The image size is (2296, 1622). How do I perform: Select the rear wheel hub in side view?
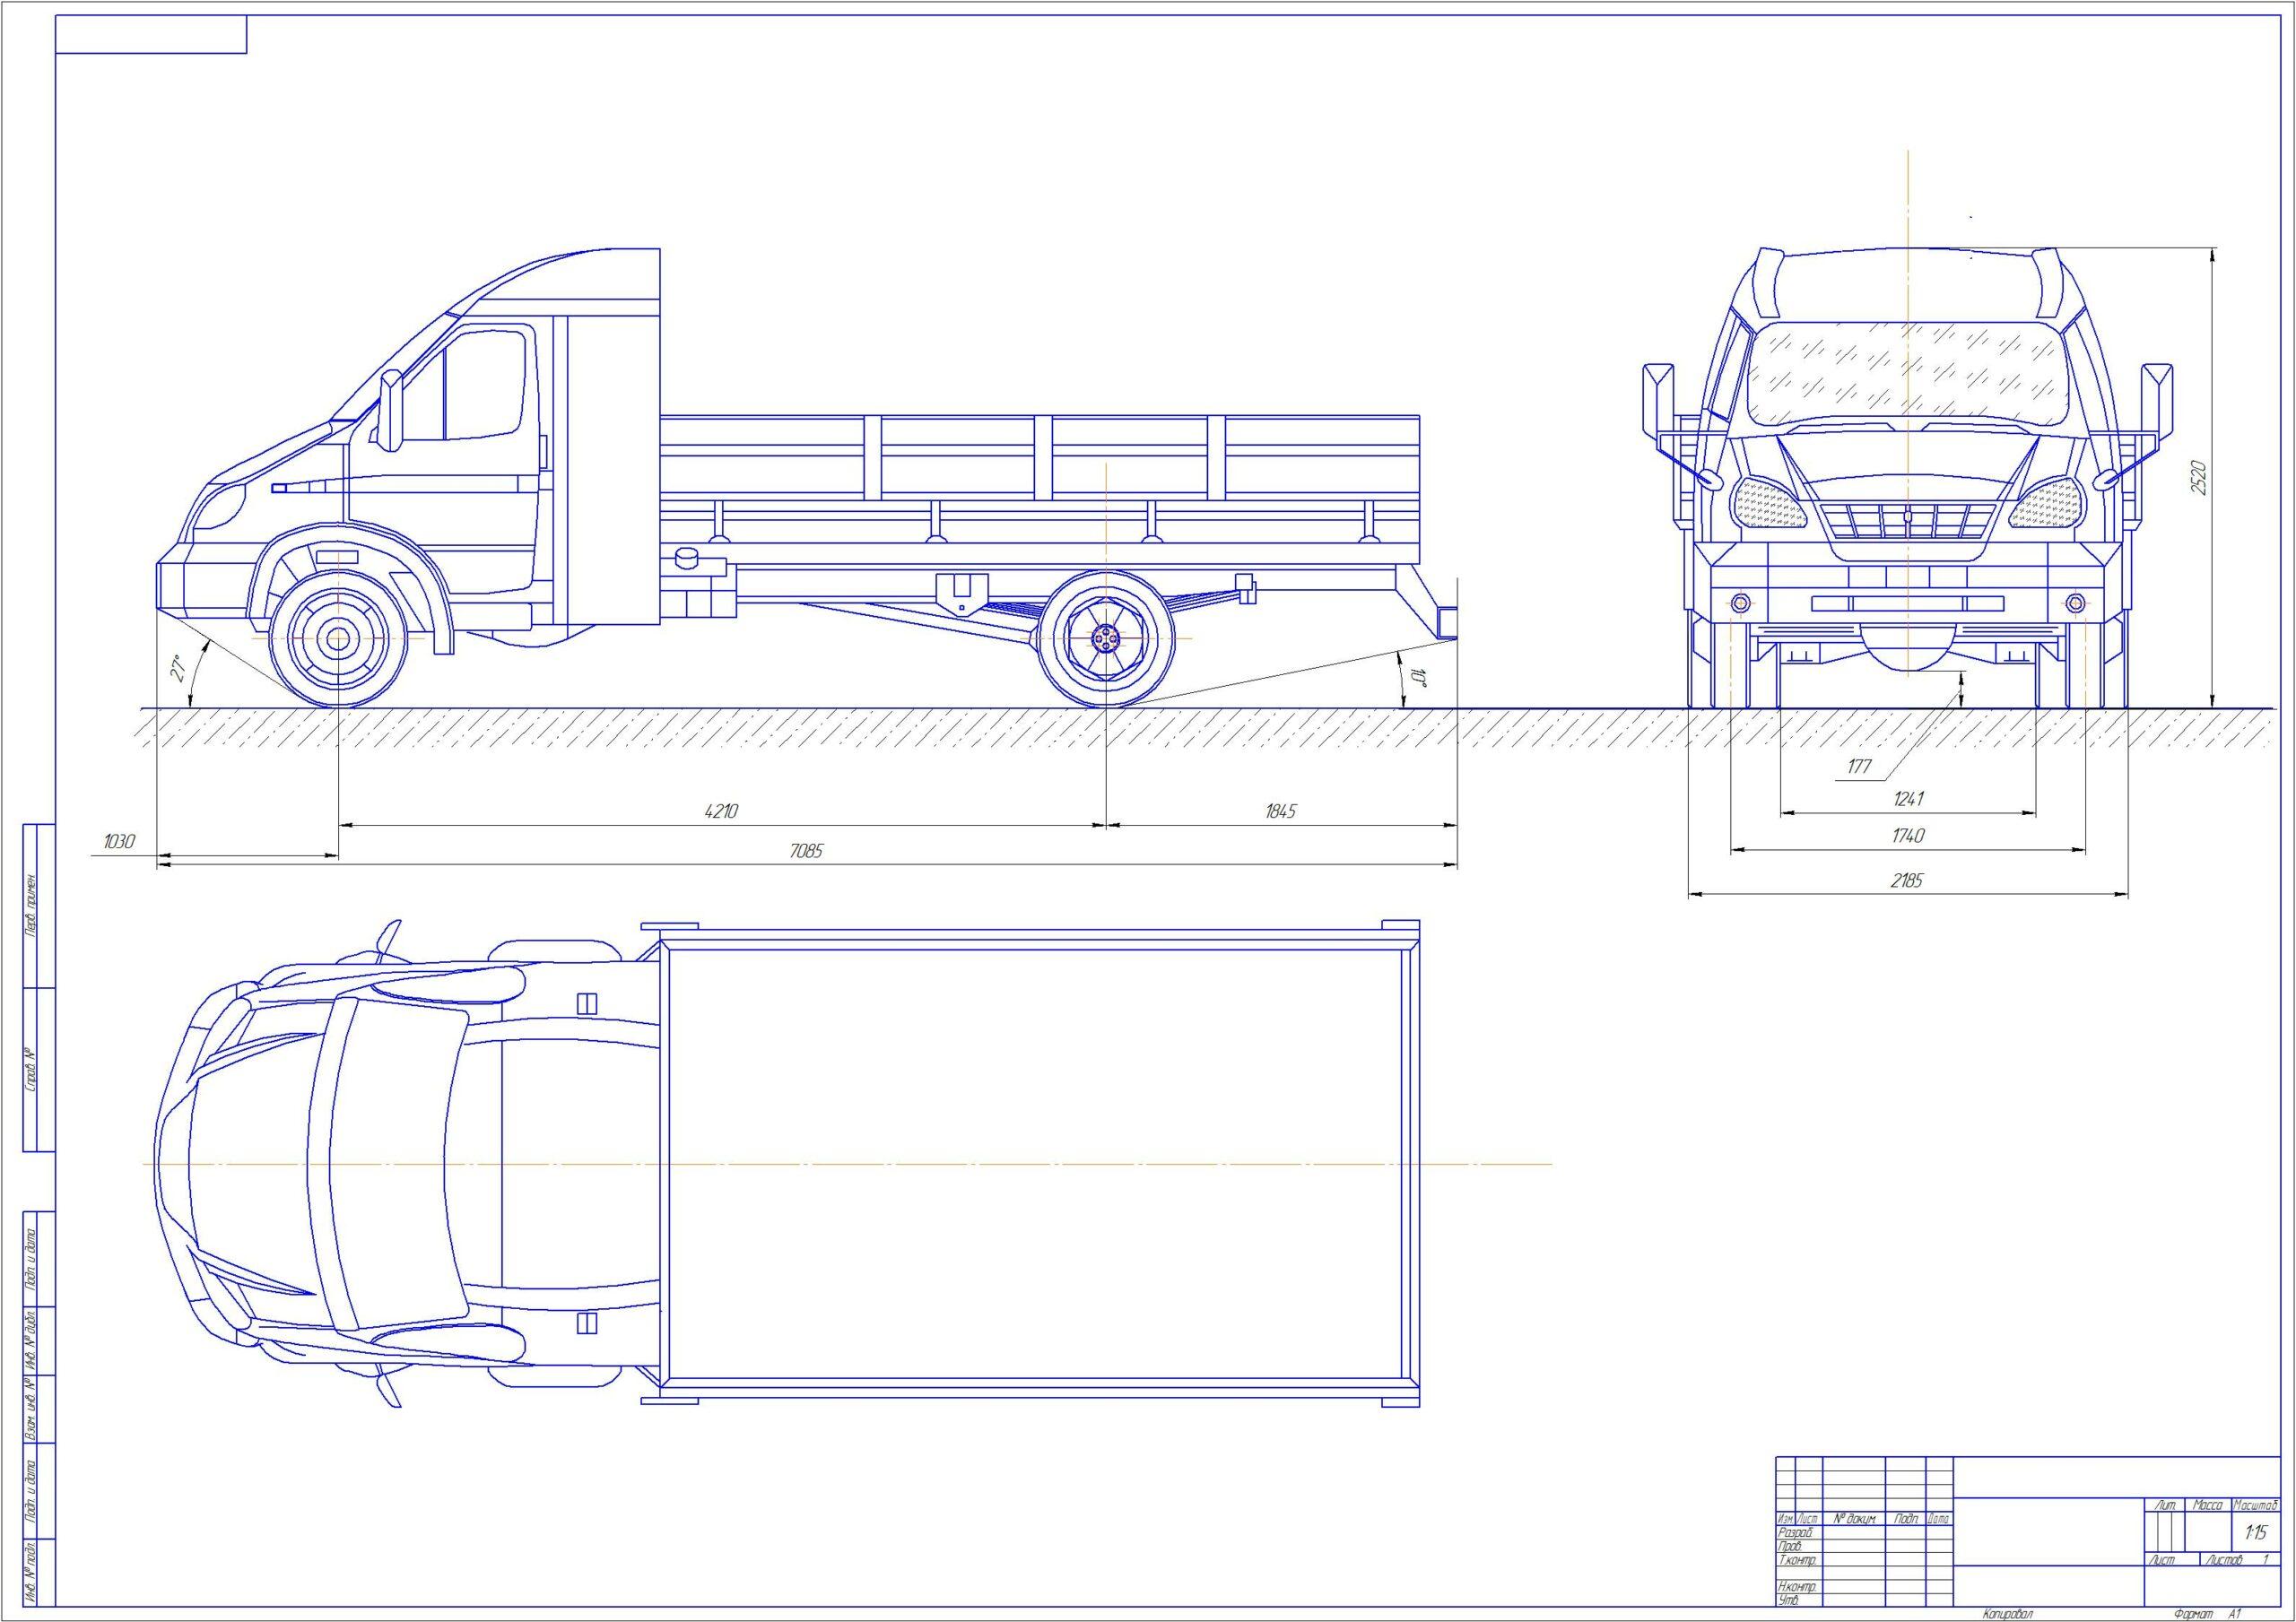1105,638
